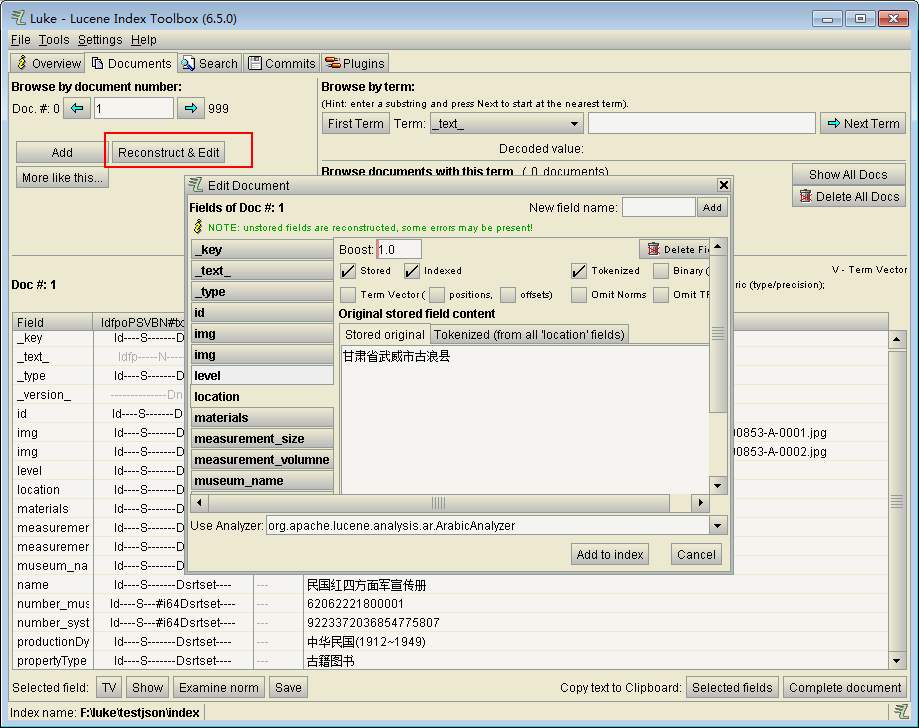Enable the Omit Norms checkbox
Screen dimensions: 919x728
coord(578,294)
